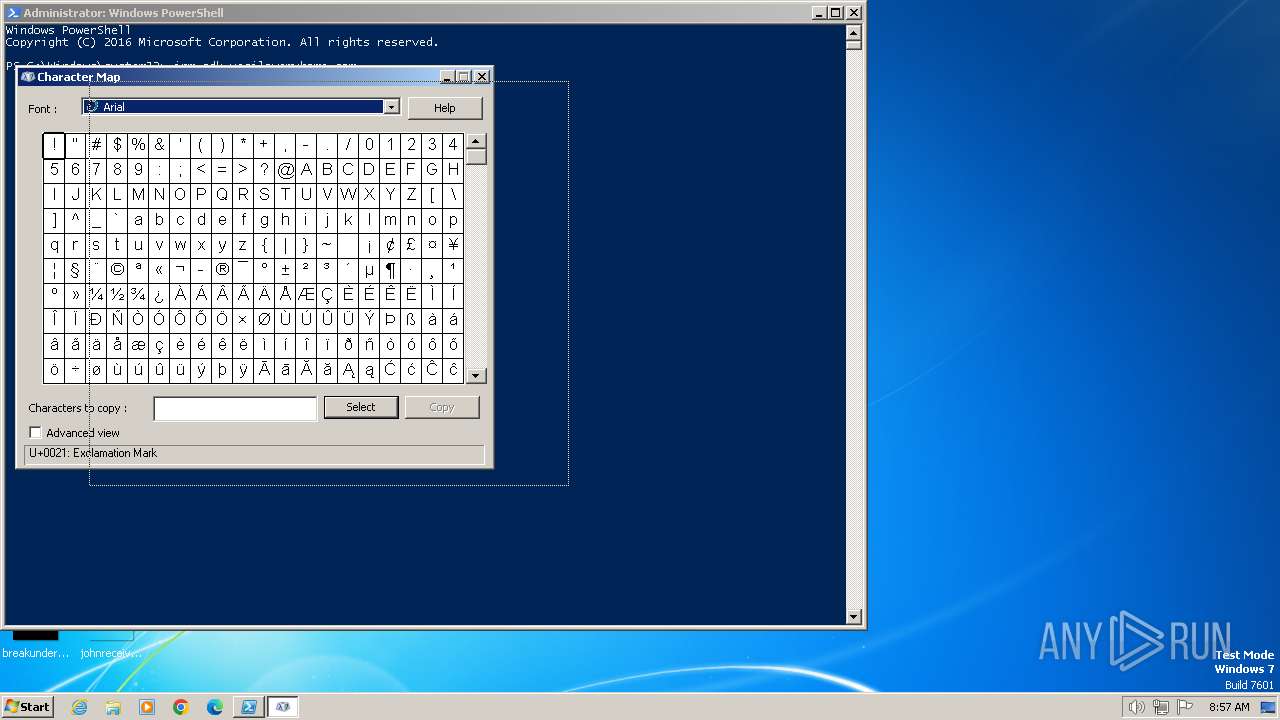Select the multiplication × sign
This screenshot has height=720, width=1280.
(243, 320)
